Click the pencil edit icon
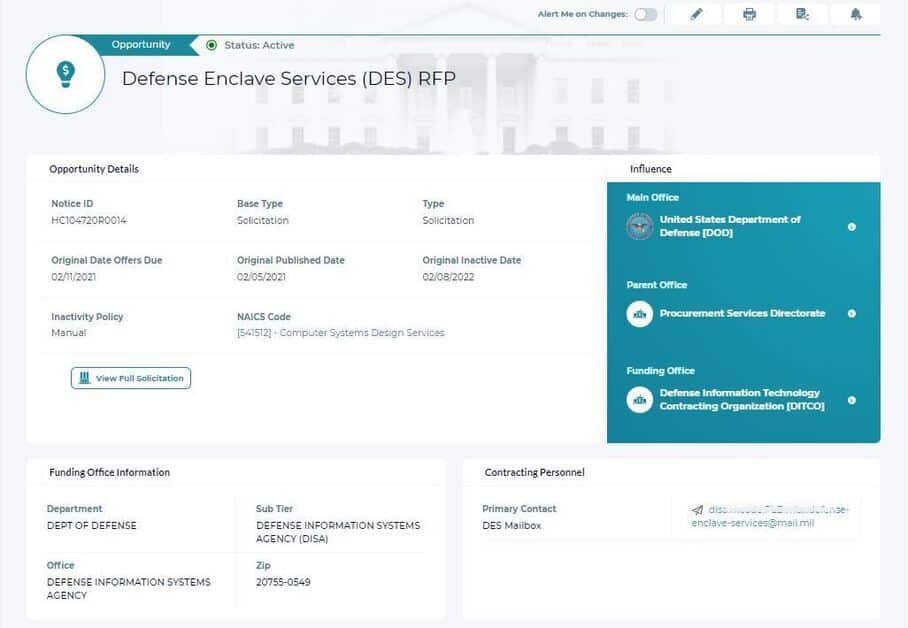The width and height of the screenshot is (908, 628). pos(697,14)
